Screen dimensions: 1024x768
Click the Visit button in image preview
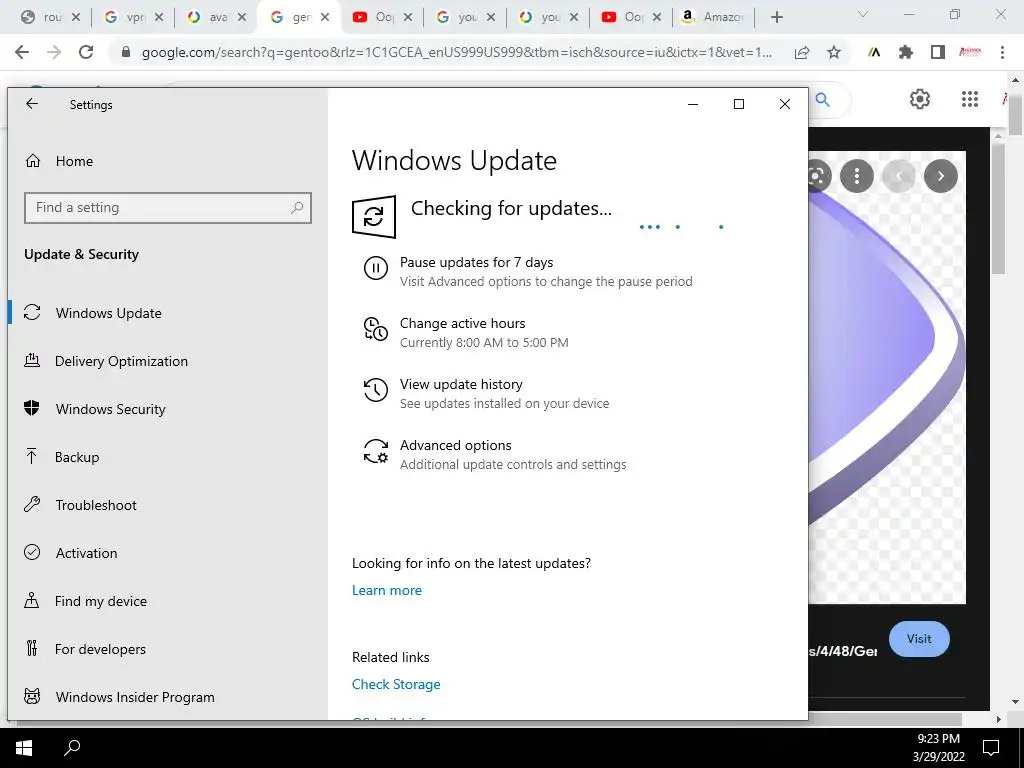coord(919,639)
